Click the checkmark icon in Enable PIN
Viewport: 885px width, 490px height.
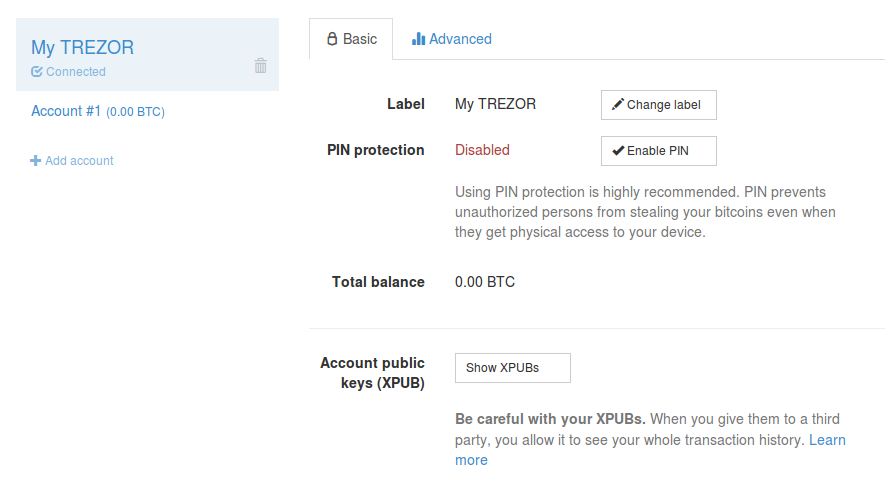click(x=618, y=151)
